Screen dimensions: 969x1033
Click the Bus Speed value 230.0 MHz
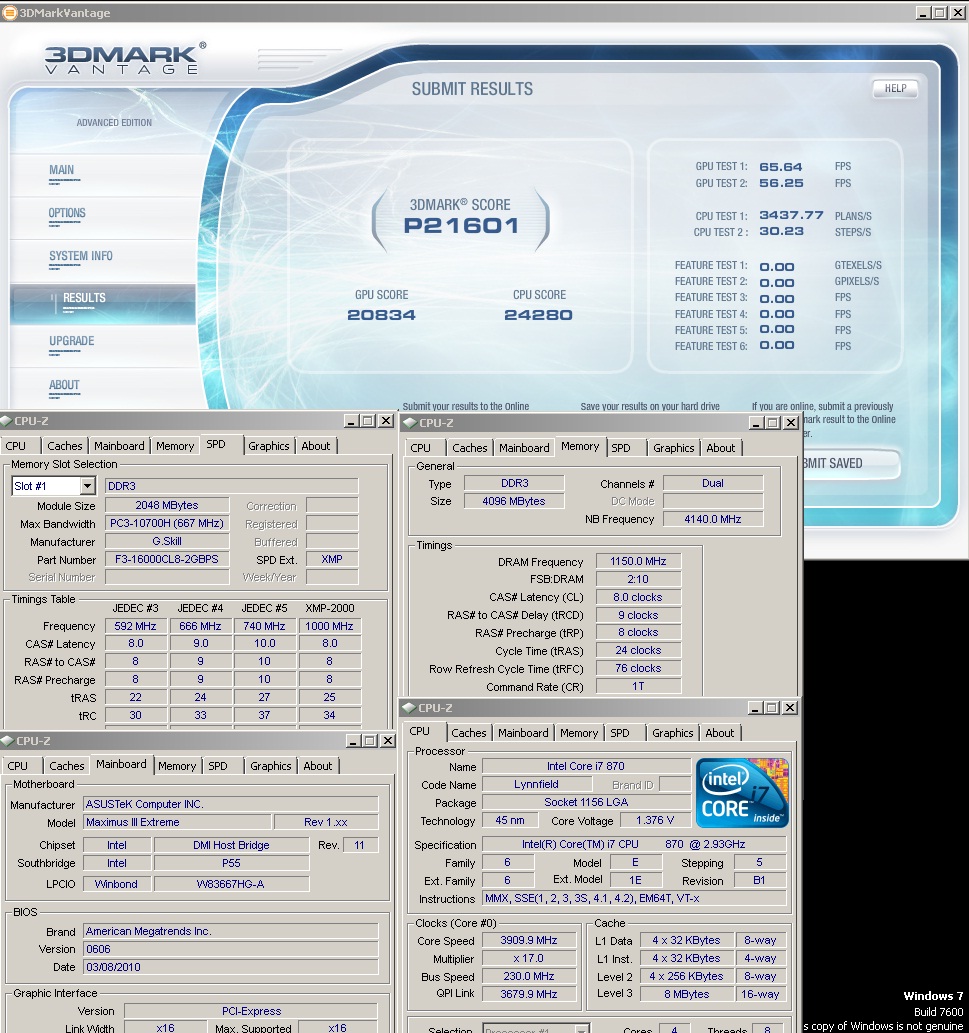[x=528, y=976]
